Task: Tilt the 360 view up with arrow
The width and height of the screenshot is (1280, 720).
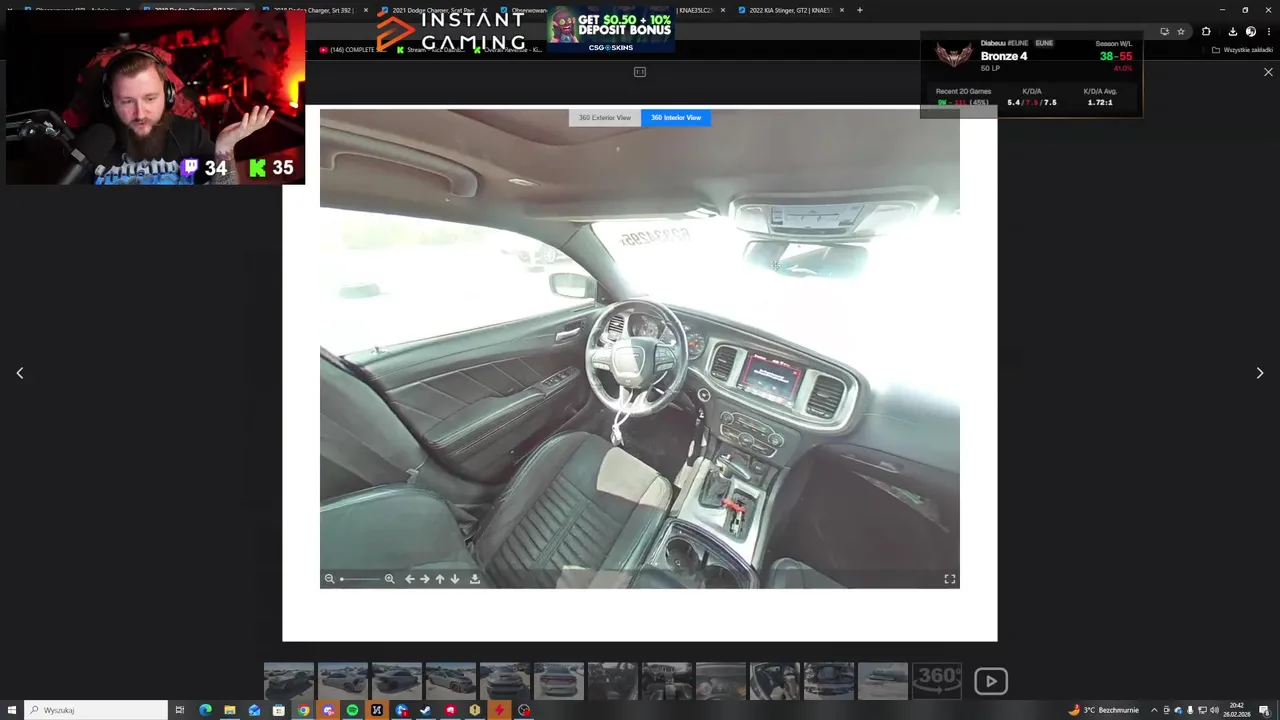Action: coord(439,579)
